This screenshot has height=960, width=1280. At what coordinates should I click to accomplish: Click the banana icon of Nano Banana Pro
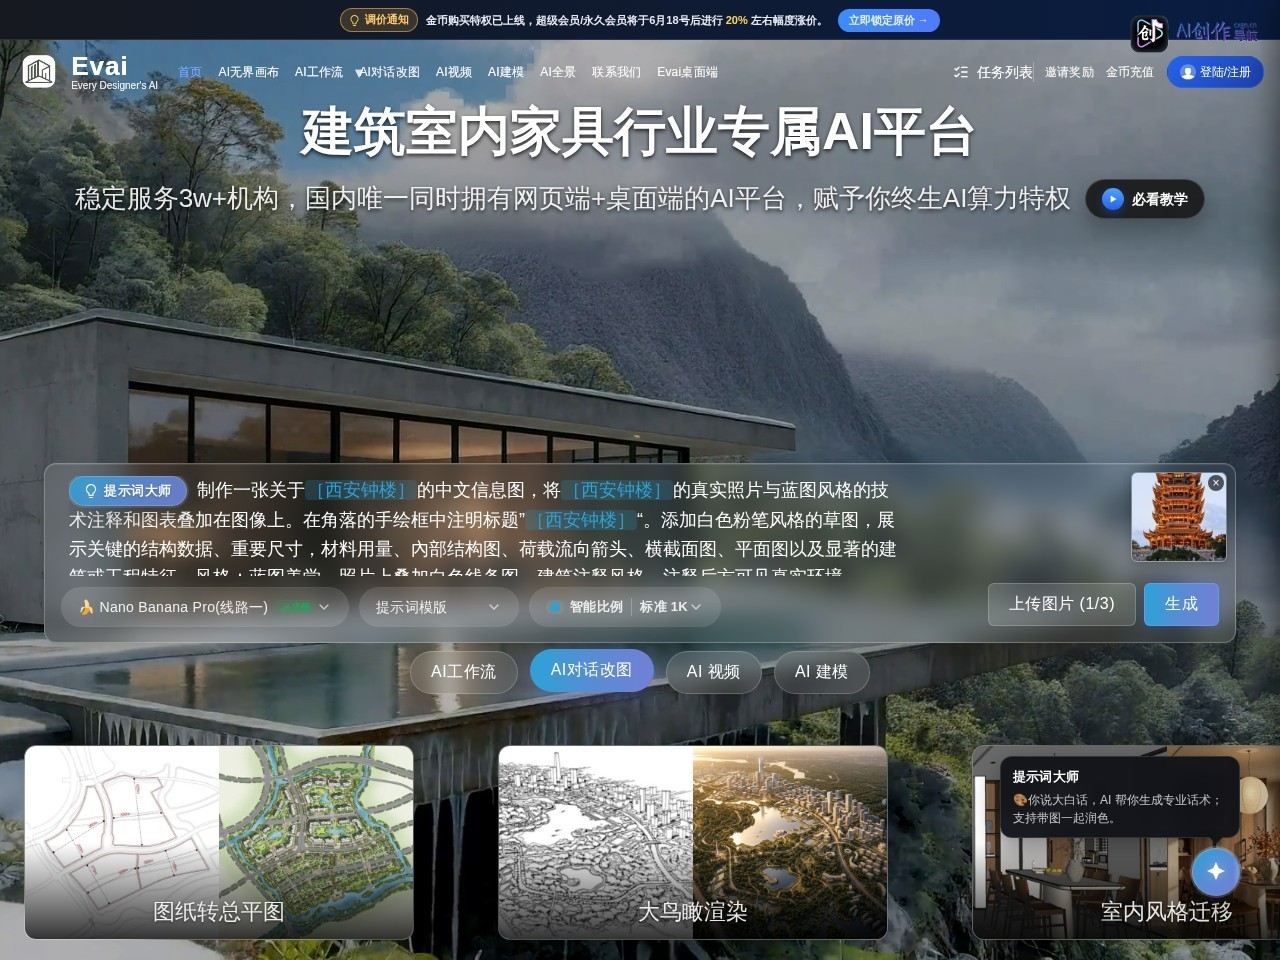point(86,607)
